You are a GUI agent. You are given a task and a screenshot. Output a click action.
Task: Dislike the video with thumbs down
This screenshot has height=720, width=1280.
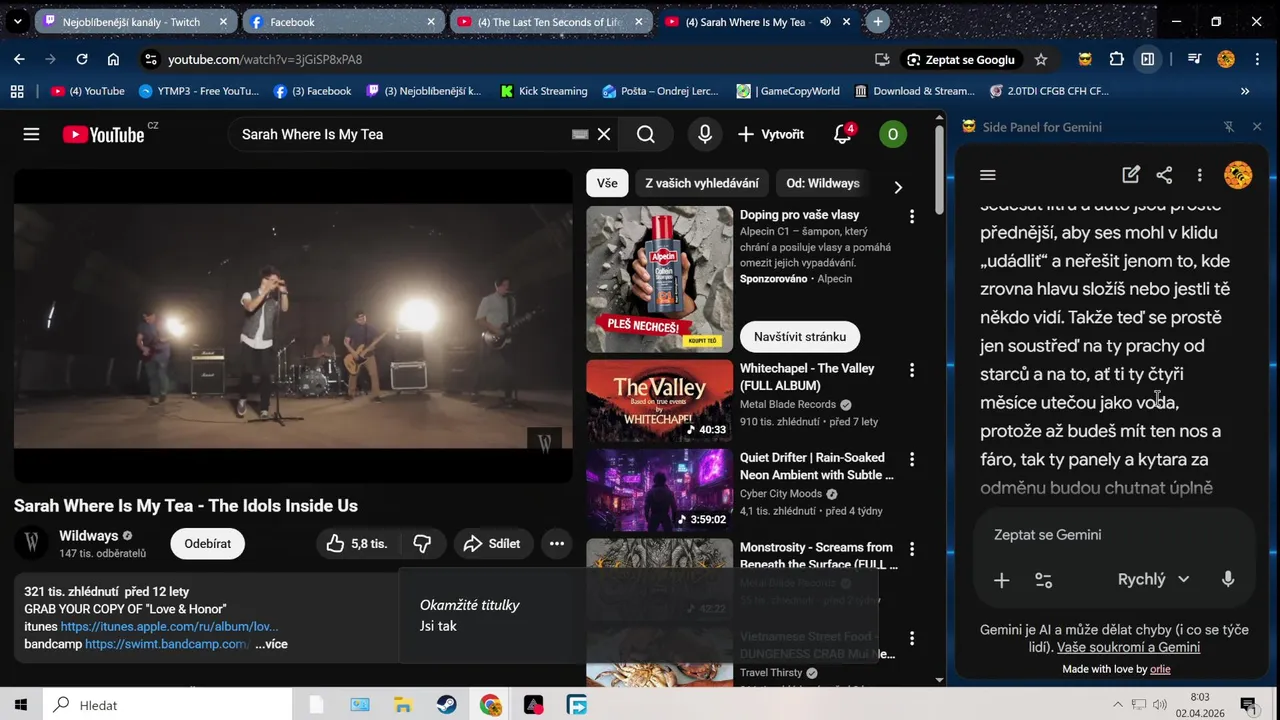tap(422, 543)
